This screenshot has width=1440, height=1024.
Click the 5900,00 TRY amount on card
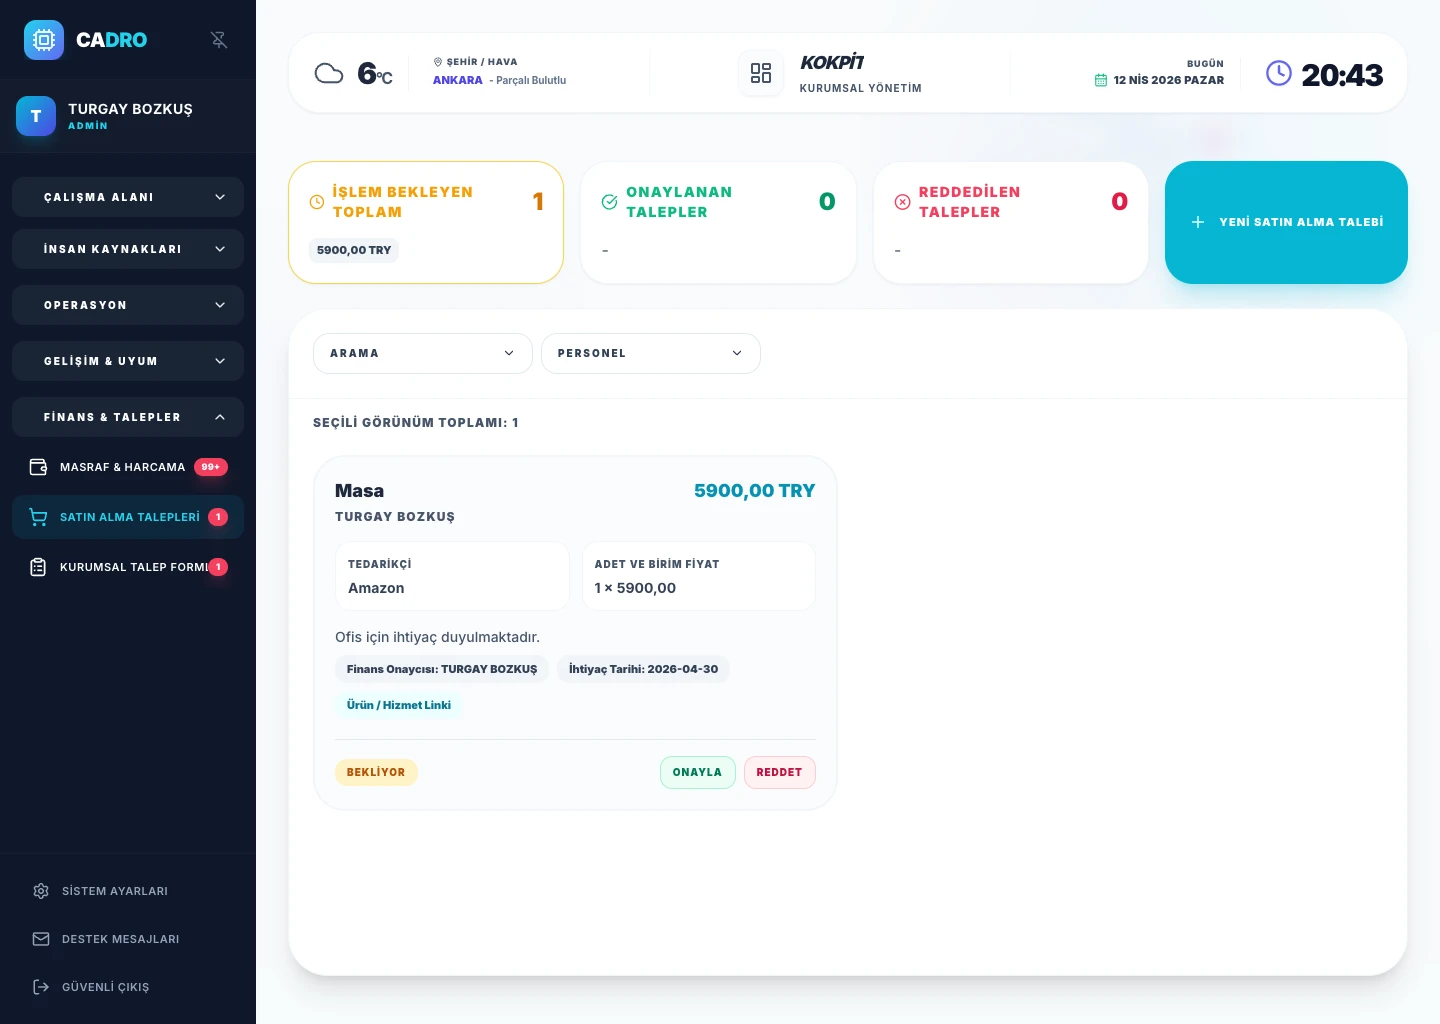click(x=755, y=491)
